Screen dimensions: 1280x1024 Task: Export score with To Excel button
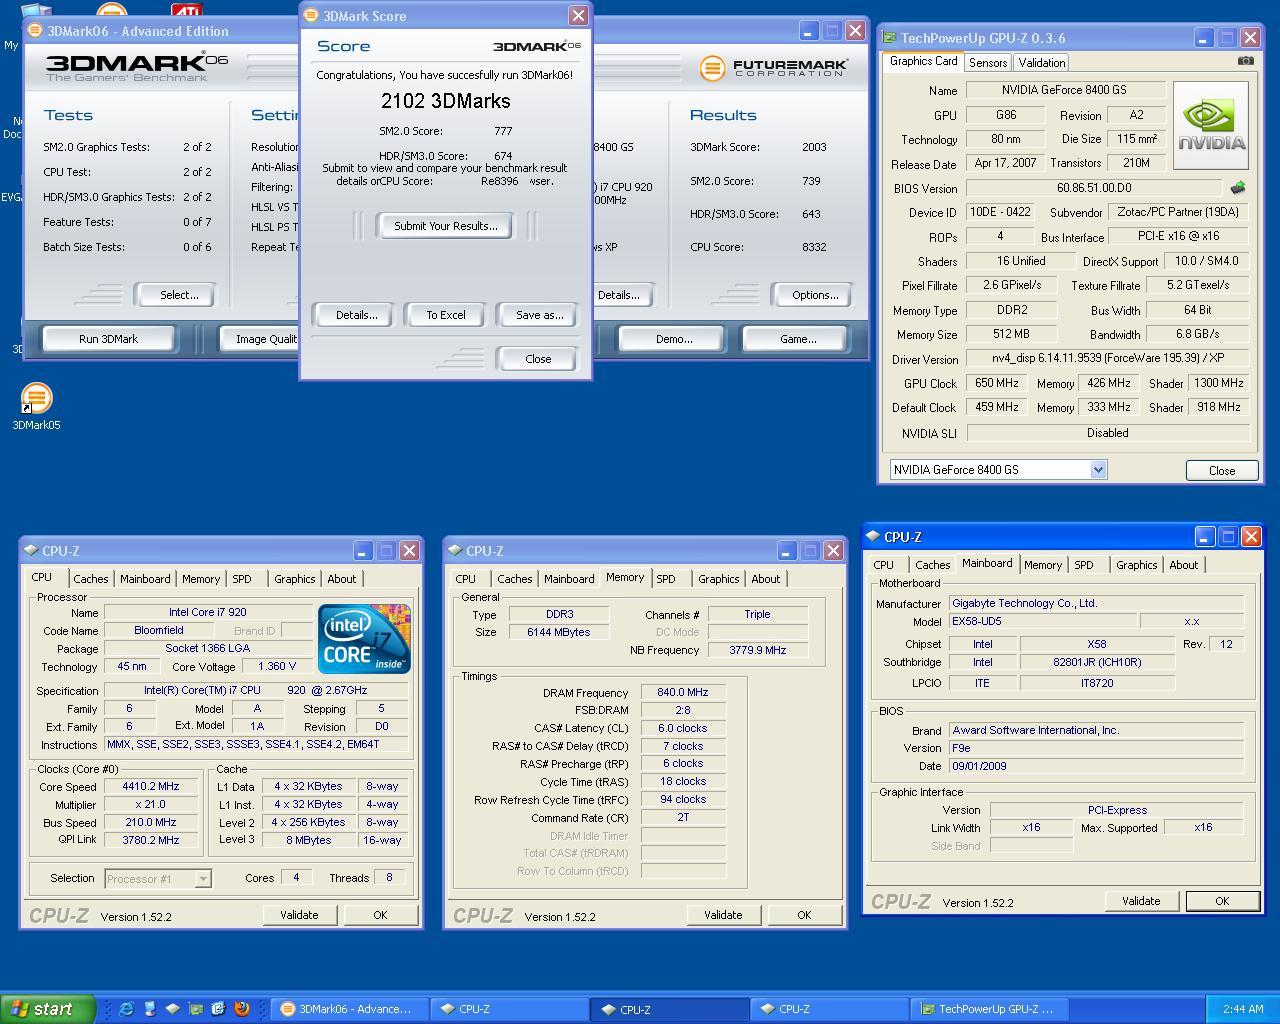(446, 315)
